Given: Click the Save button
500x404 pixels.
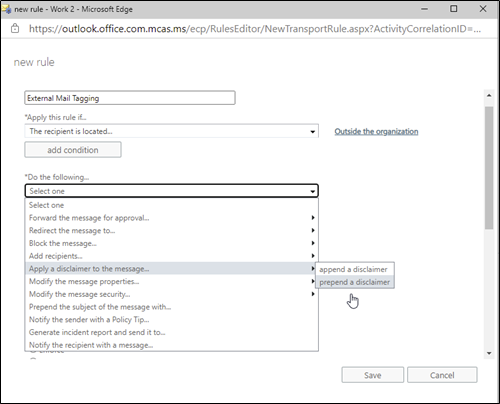Looking at the screenshot, I should point(372,375).
